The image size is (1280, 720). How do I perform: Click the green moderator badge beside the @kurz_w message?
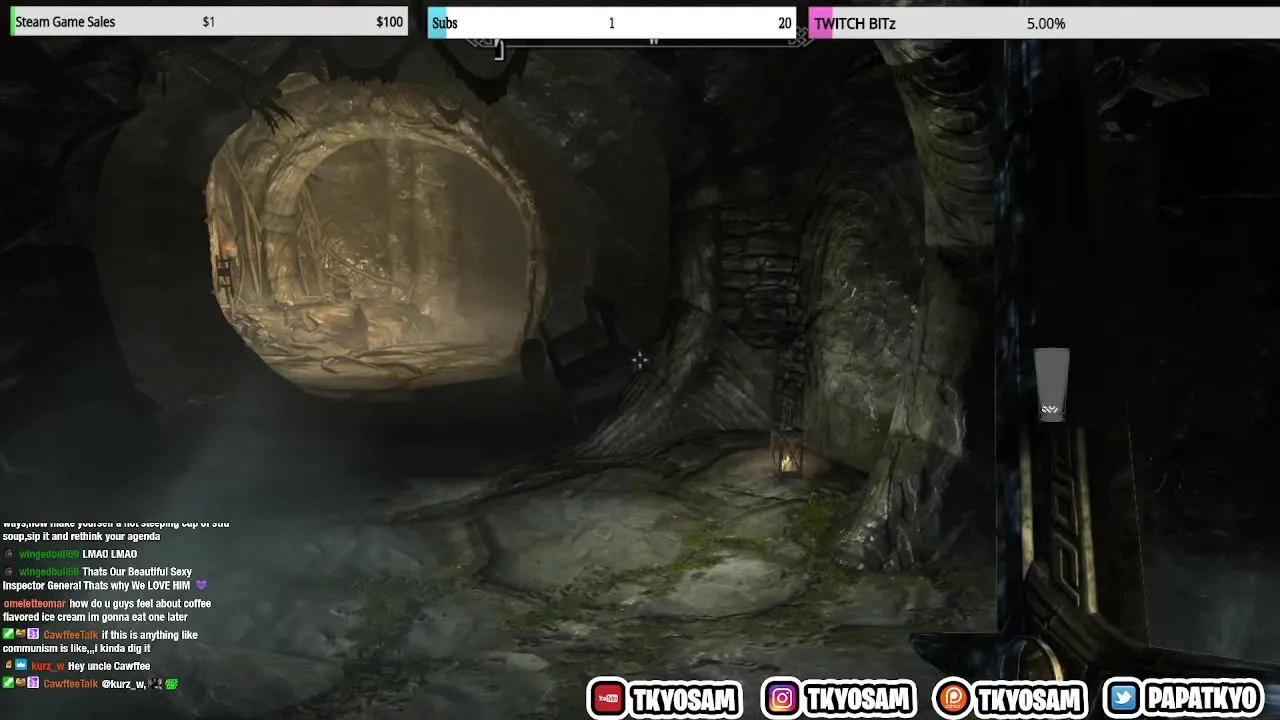[8, 683]
